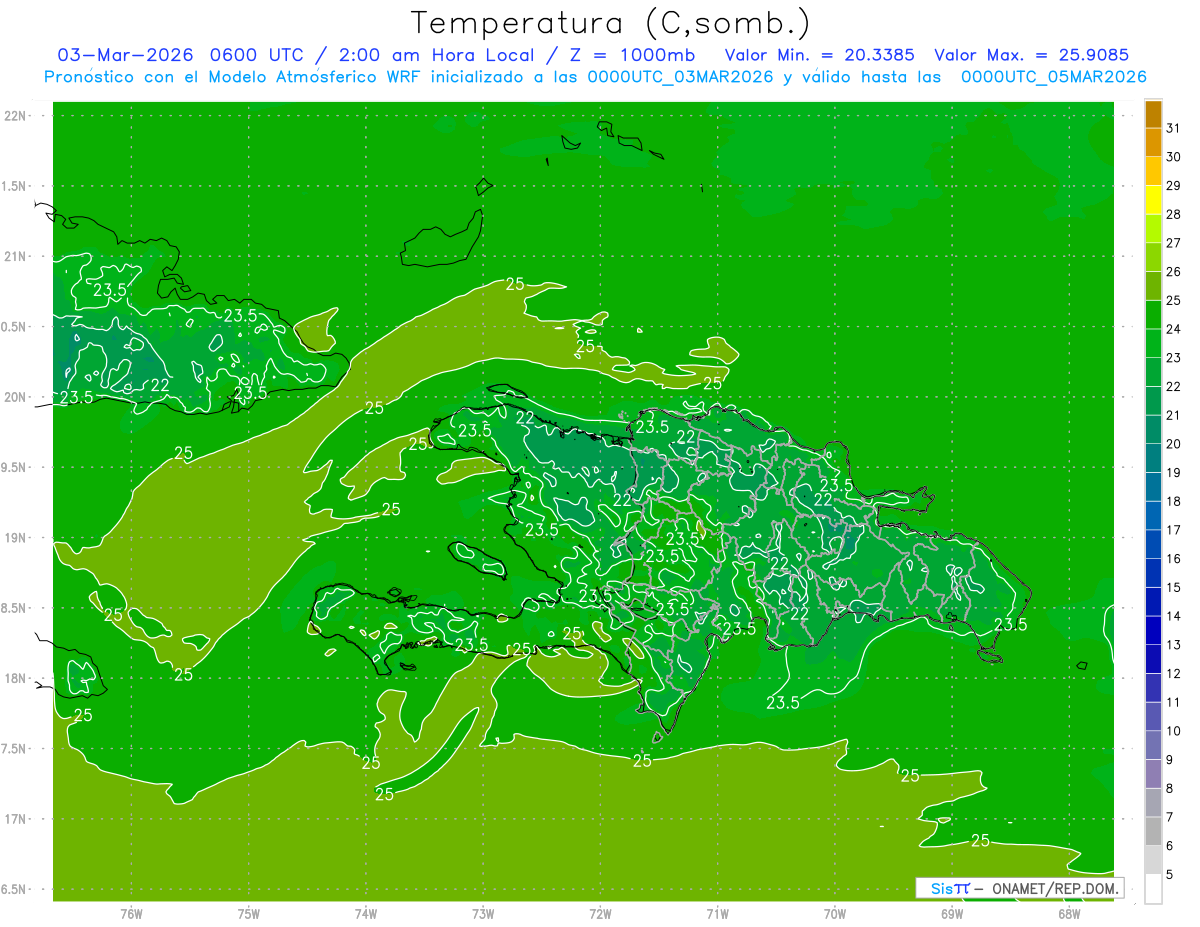Click the Valor Max. = 25.9085 text
Image resolution: width=1200 pixels, height=927 pixels.
[1031, 55]
